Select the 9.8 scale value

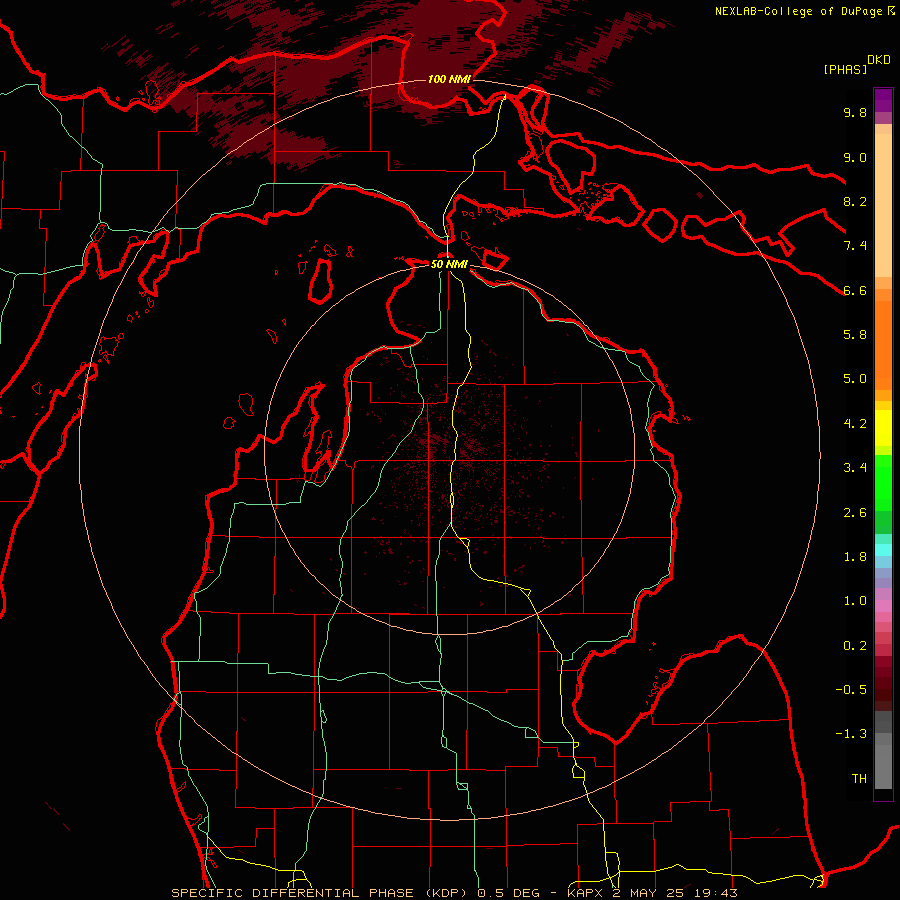tap(855, 112)
